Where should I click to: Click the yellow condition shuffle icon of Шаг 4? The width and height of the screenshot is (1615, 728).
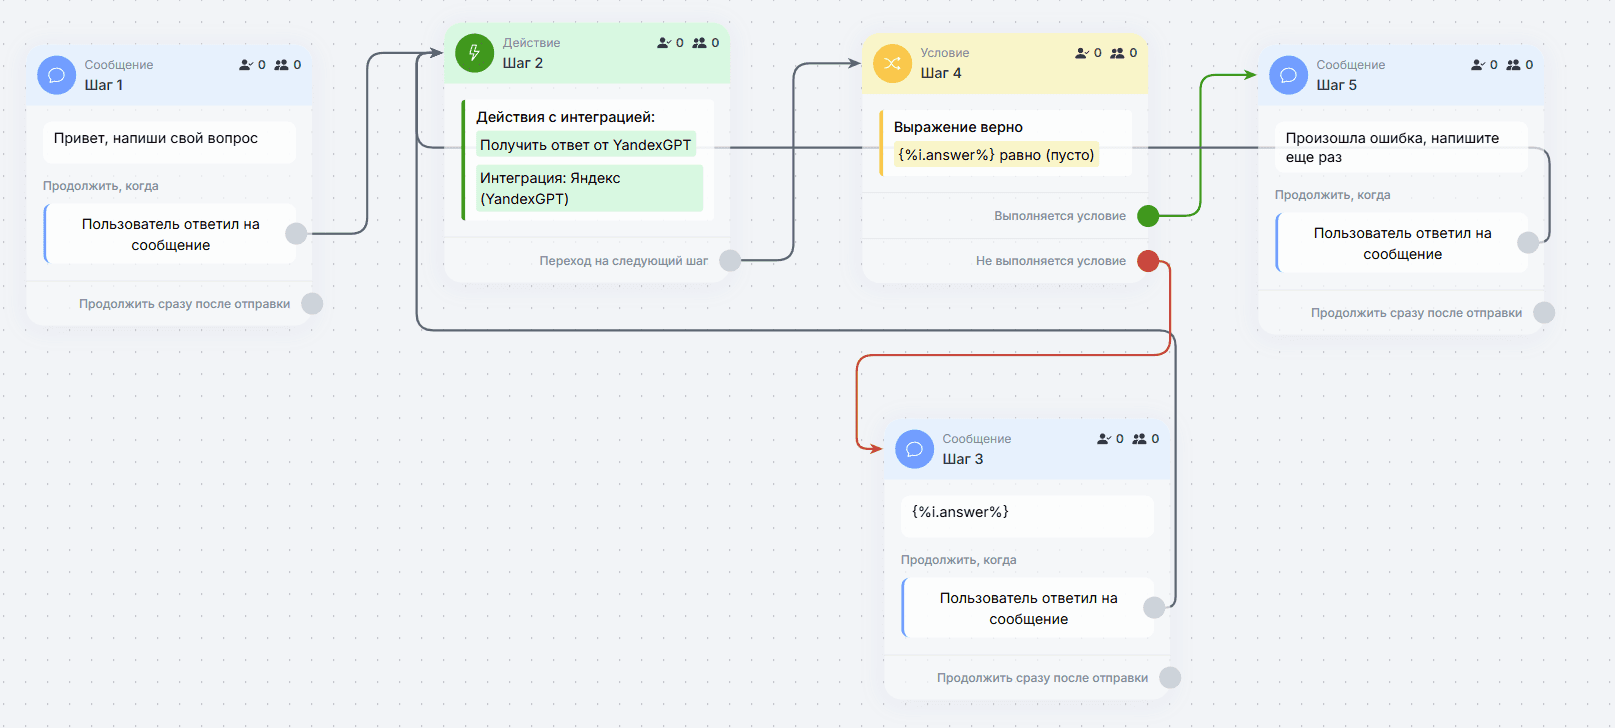893,63
